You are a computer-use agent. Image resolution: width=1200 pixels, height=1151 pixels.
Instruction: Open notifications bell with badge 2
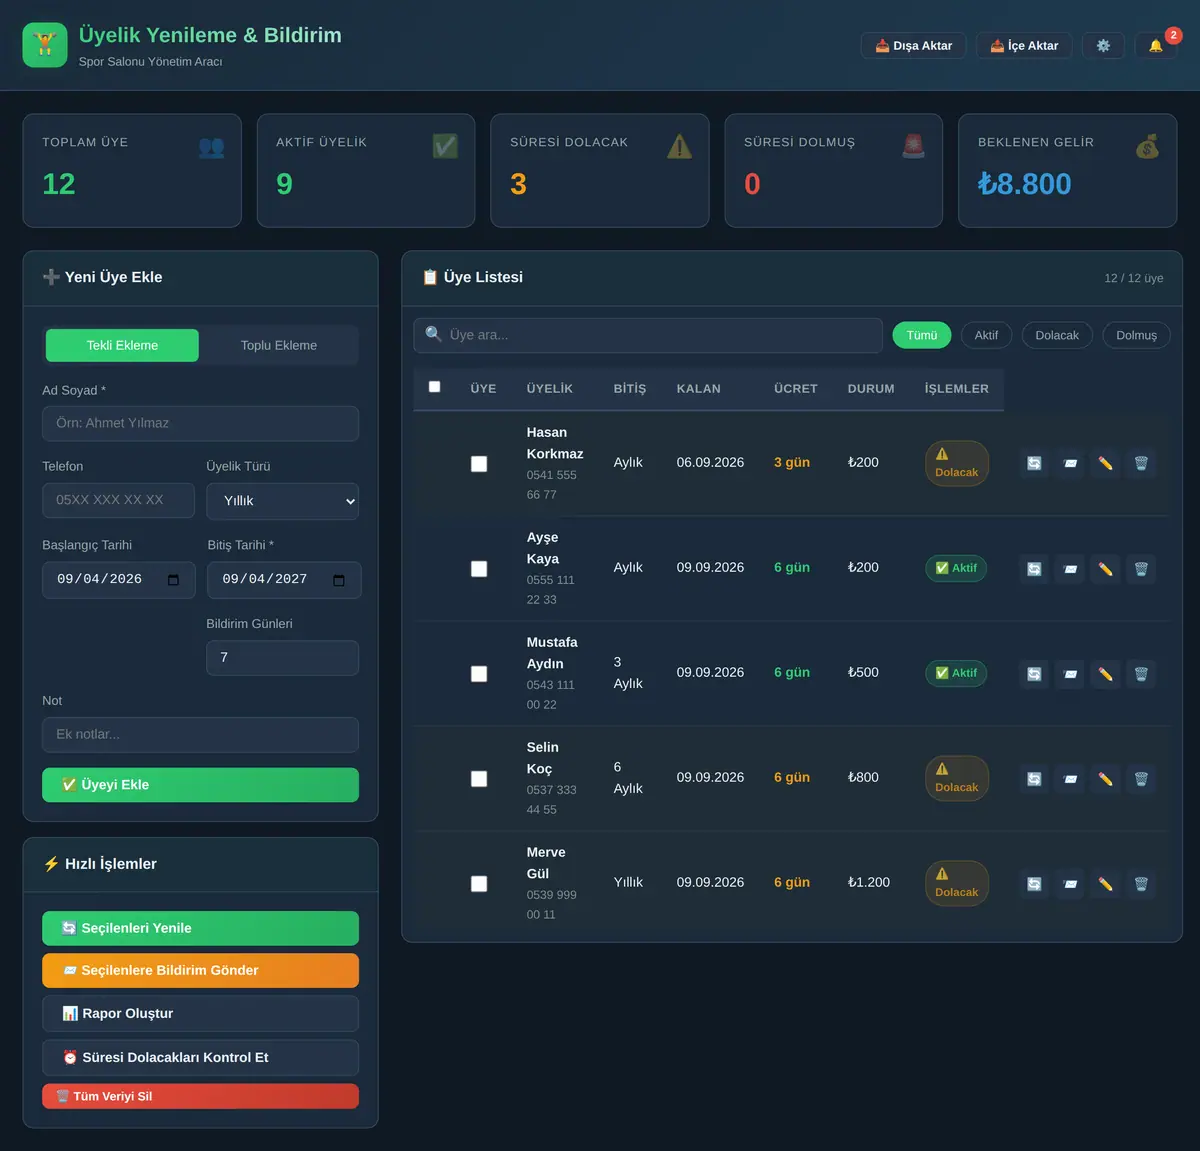1156,46
